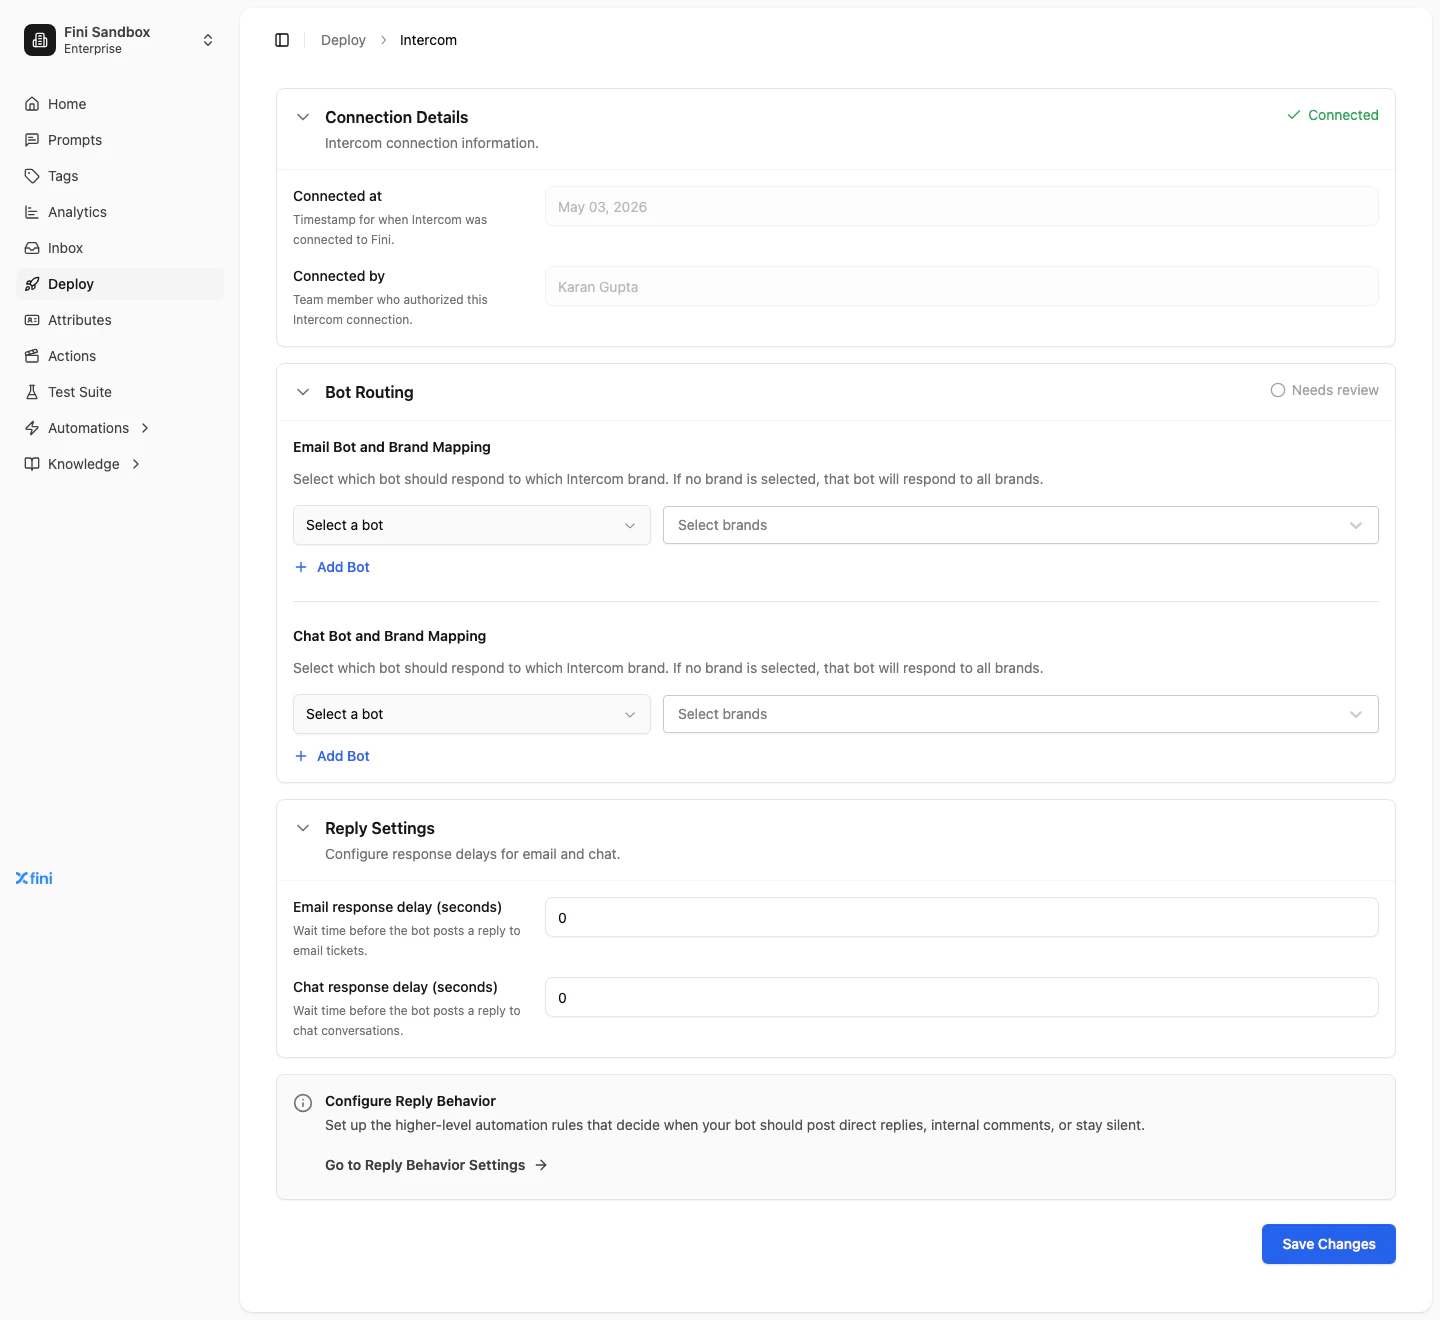Click the Chat Bot and Brand Mapping heading
The image size is (1440, 1320).
pos(390,636)
